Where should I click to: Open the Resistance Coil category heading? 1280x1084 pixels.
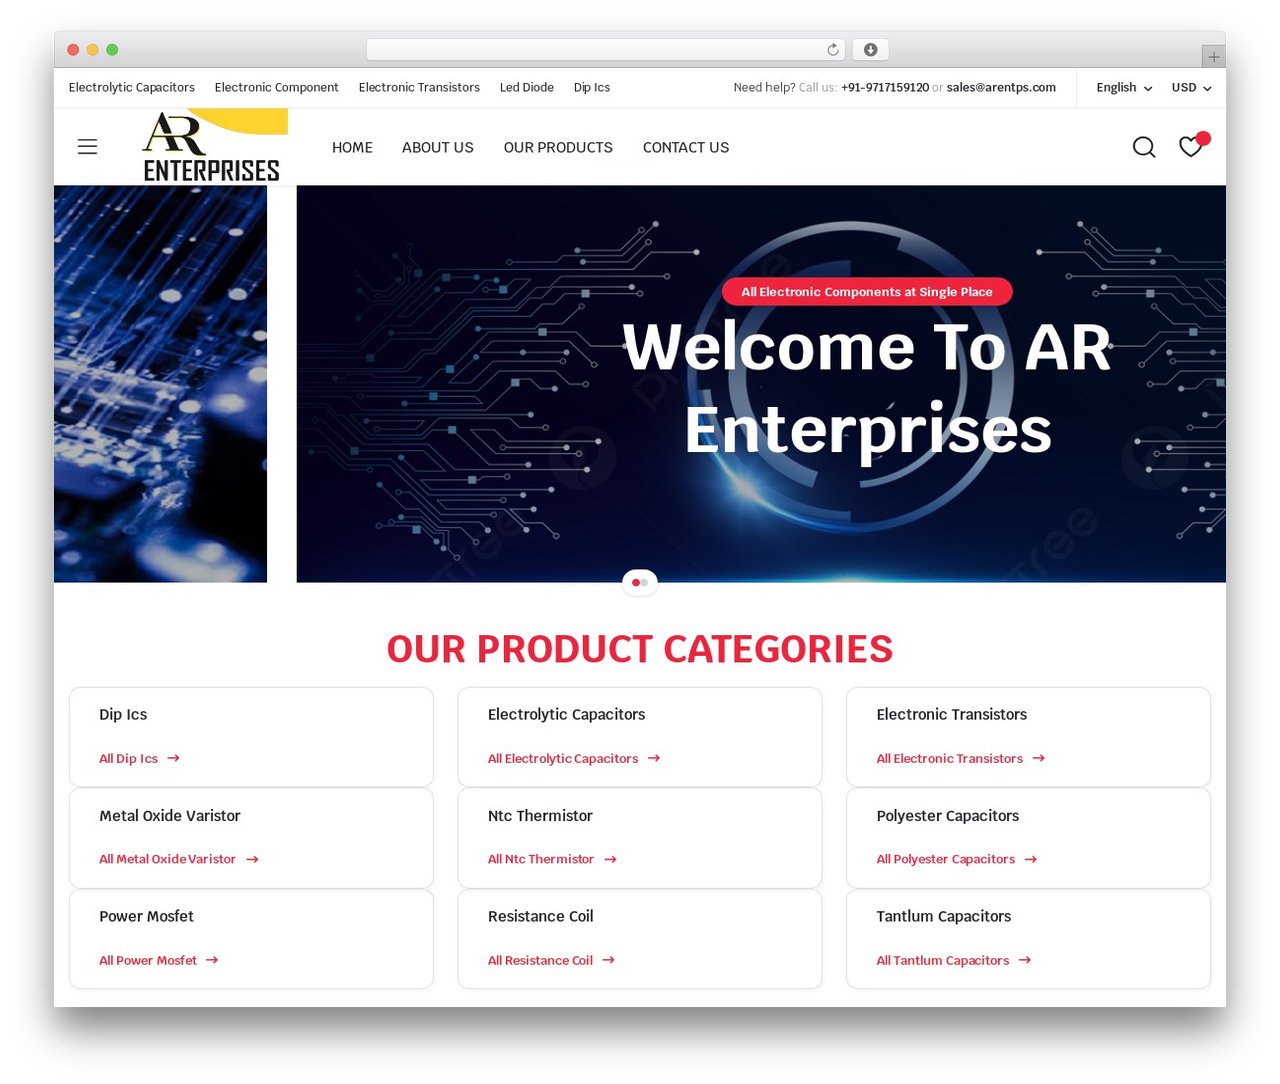coord(540,917)
